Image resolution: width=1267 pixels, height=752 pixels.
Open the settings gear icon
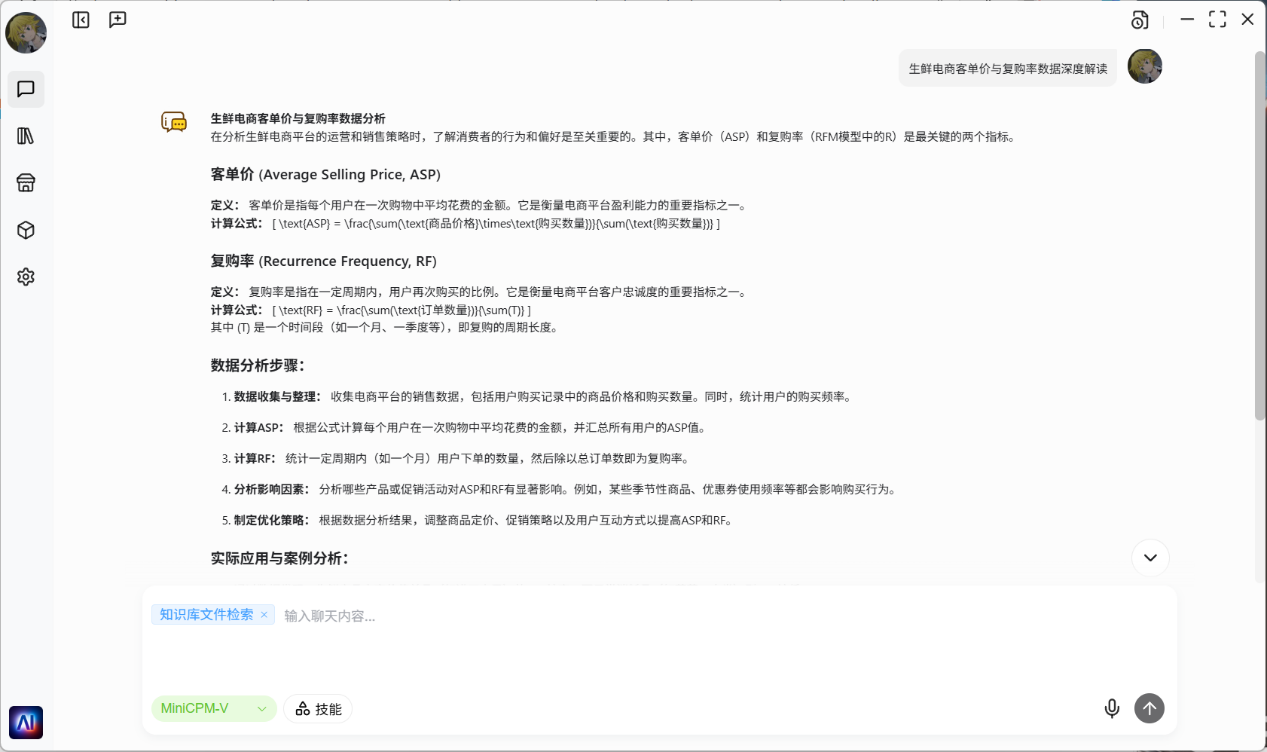click(x=26, y=277)
